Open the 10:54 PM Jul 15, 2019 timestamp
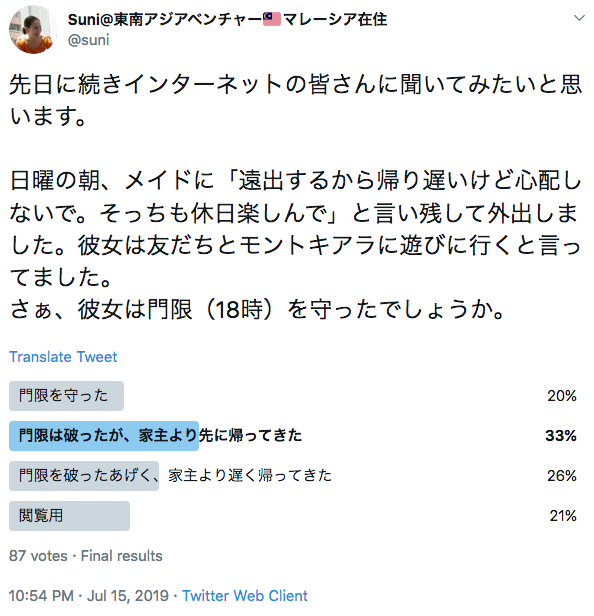594x616 pixels. (x=88, y=596)
